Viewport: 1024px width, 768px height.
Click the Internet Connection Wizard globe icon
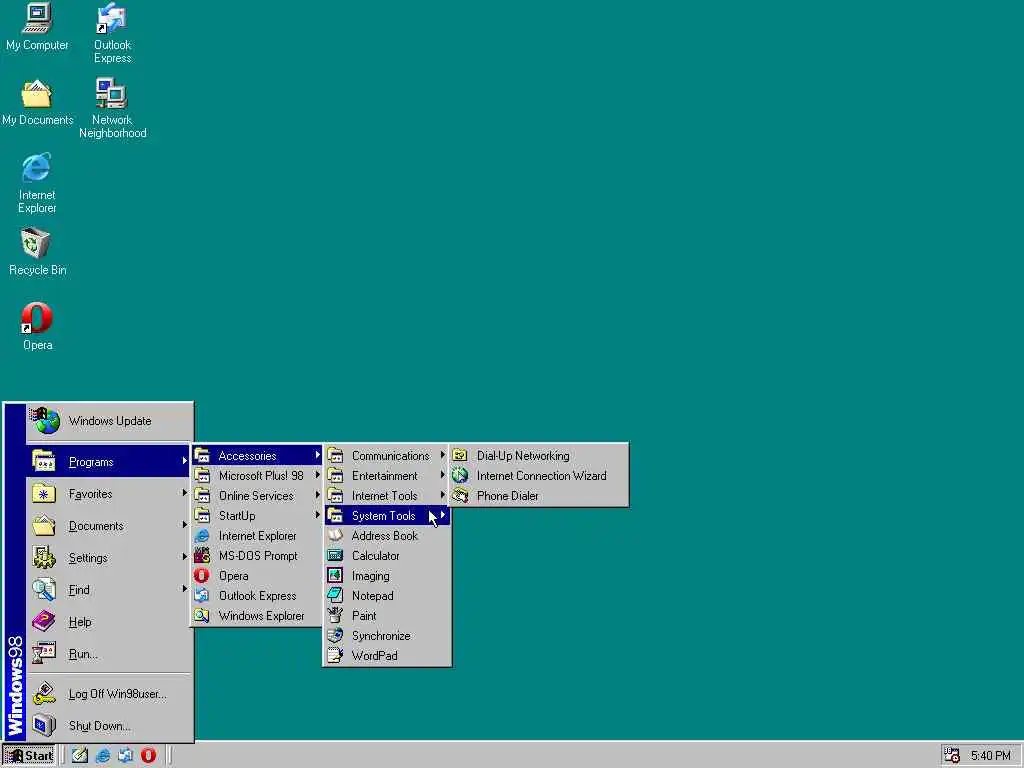pyautogui.click(x=460, y=475)
